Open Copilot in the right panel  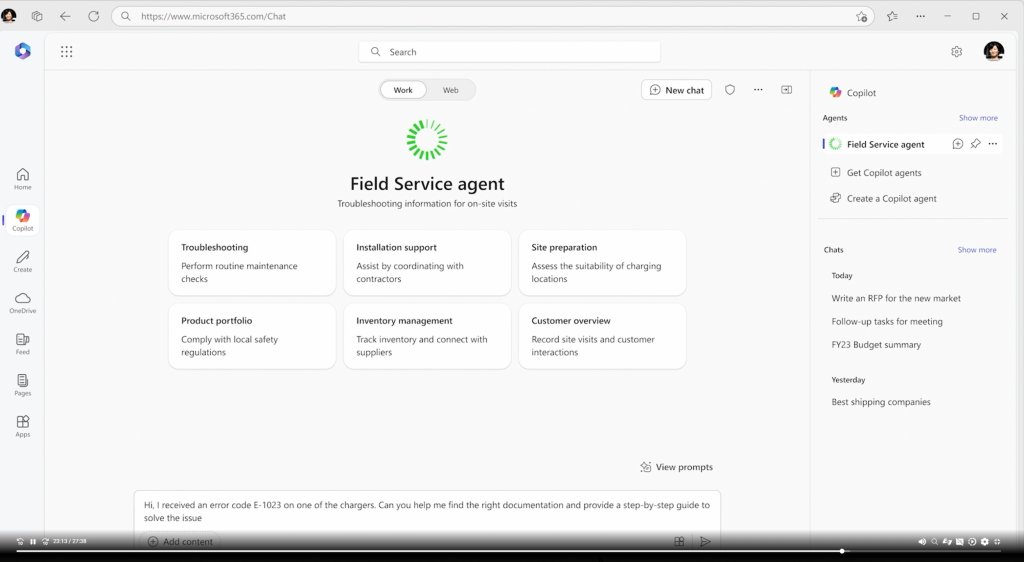(853, 93)
